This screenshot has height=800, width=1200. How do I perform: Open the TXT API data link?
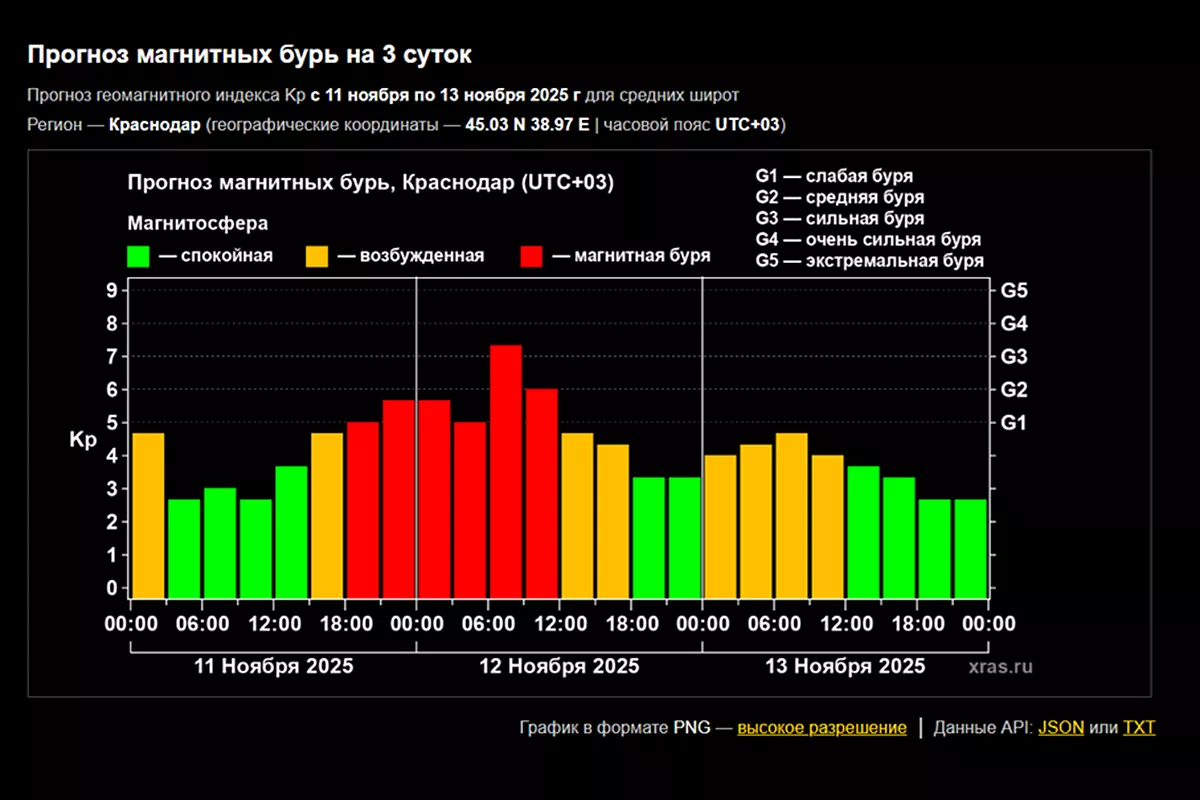[1138, 727]
